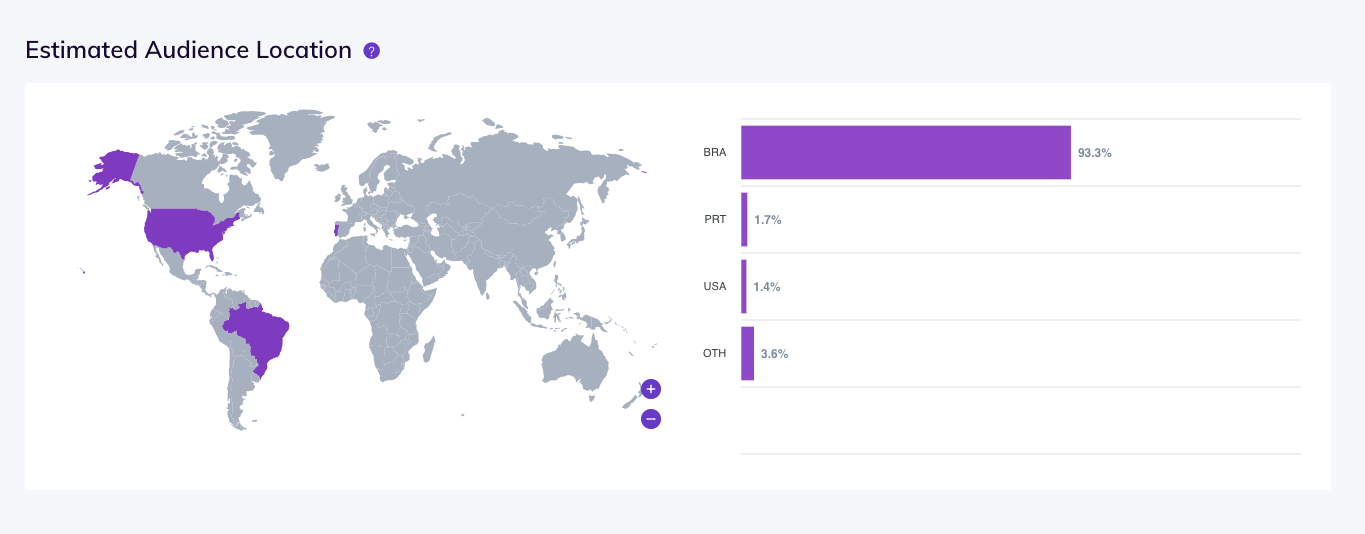Viewport: 1365px width, 534px height.
Task: Click the BRA country label
Action: point(714,153)
